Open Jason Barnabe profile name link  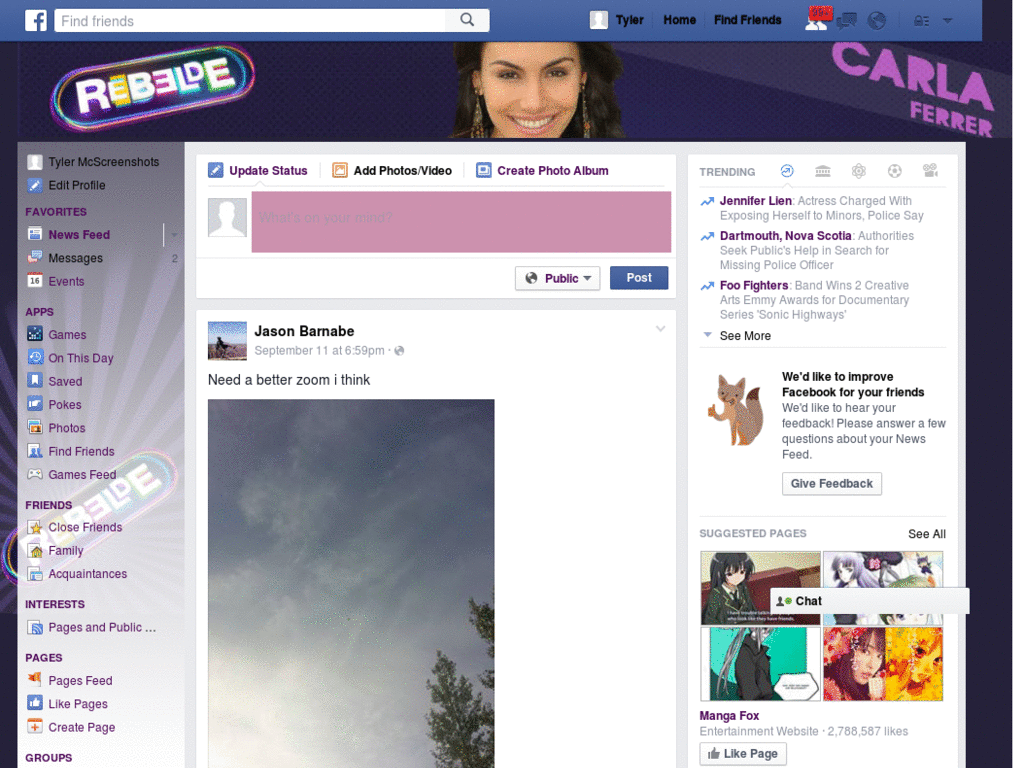[x=304, y=331]
